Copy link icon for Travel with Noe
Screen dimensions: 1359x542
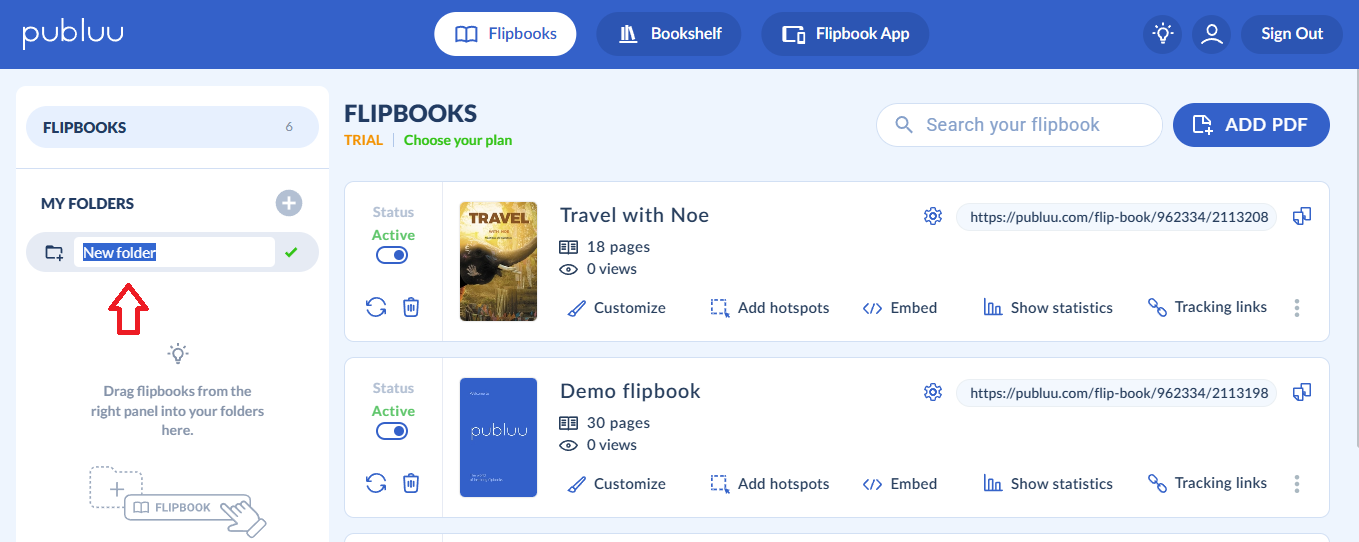click(1302, 216)
